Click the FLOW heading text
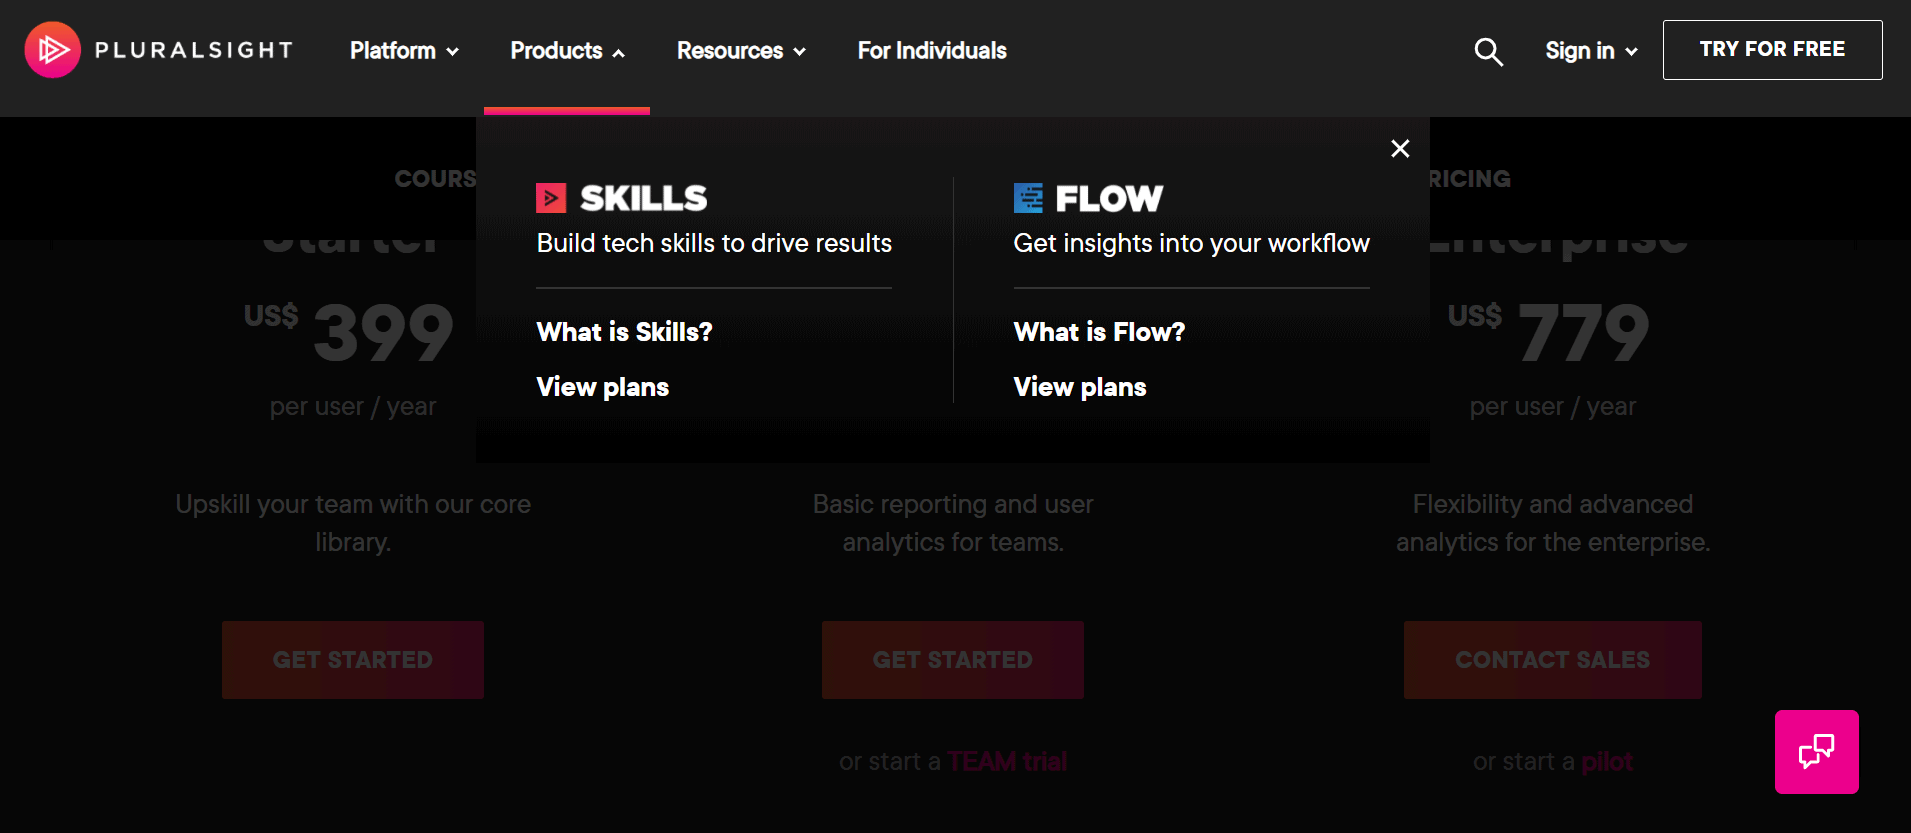 [x=1109, y=198]
